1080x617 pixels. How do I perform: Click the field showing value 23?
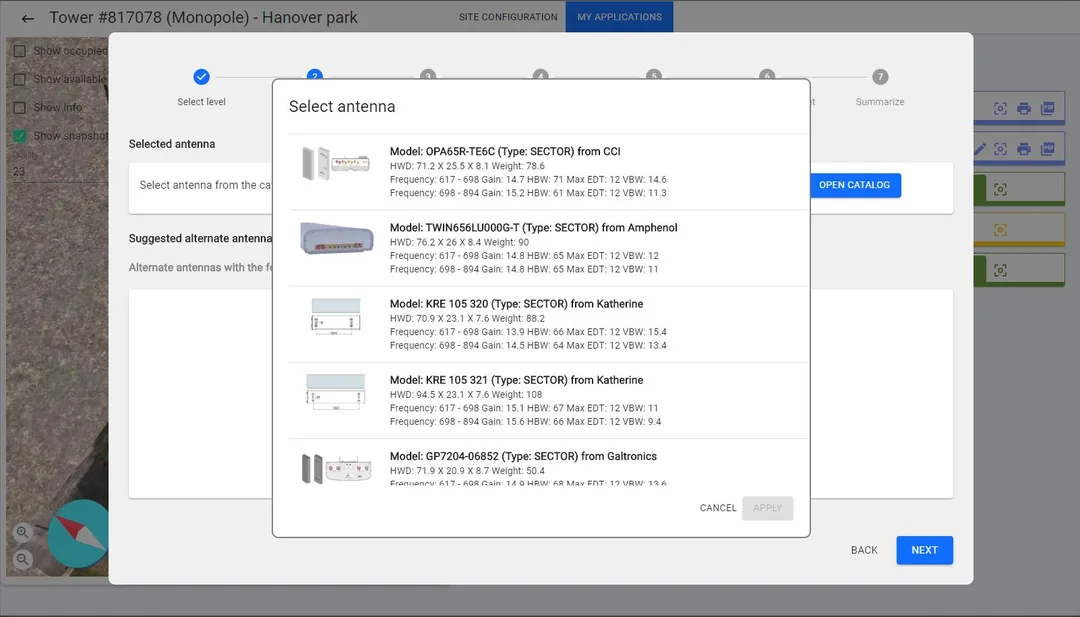[55, 171]
